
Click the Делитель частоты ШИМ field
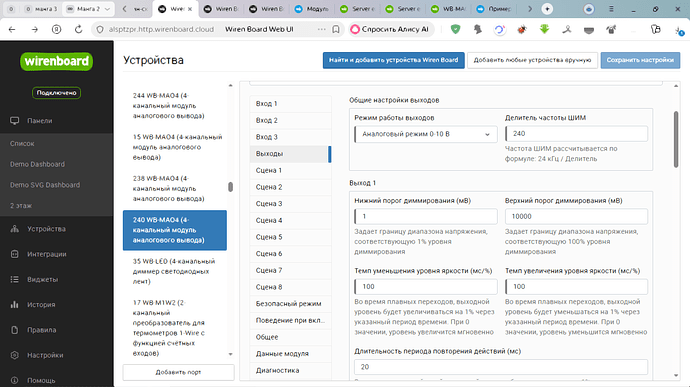click(x=576, y=134)
